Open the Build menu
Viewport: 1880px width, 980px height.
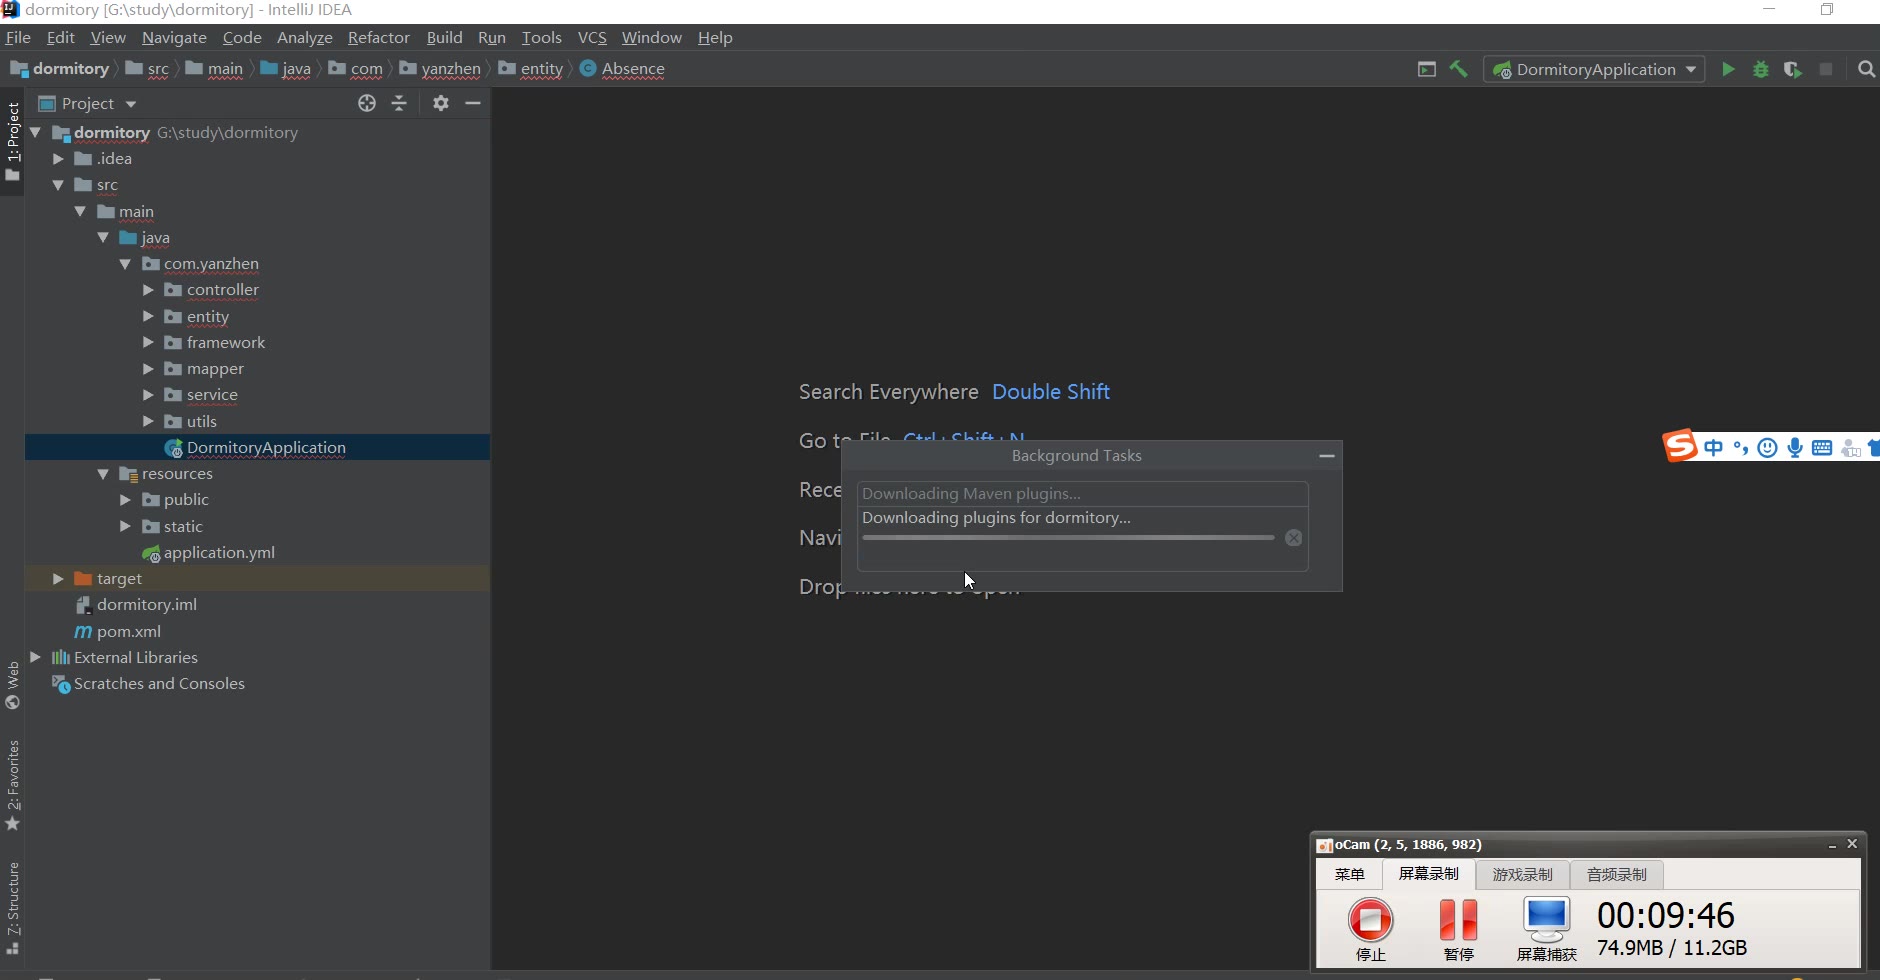[444, 37]
